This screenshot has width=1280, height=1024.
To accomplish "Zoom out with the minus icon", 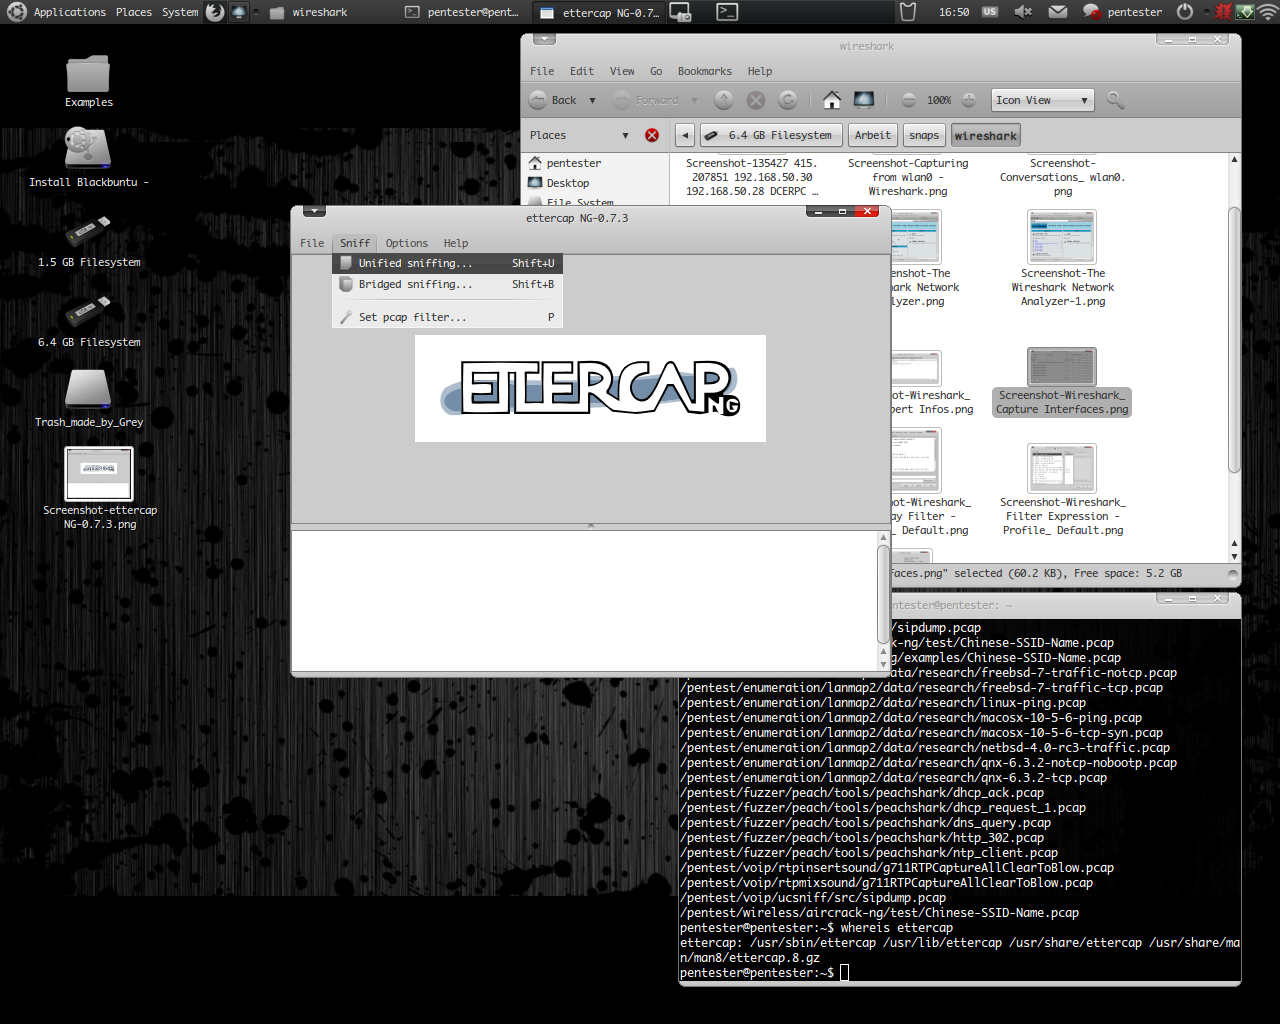I will [908, 100].
